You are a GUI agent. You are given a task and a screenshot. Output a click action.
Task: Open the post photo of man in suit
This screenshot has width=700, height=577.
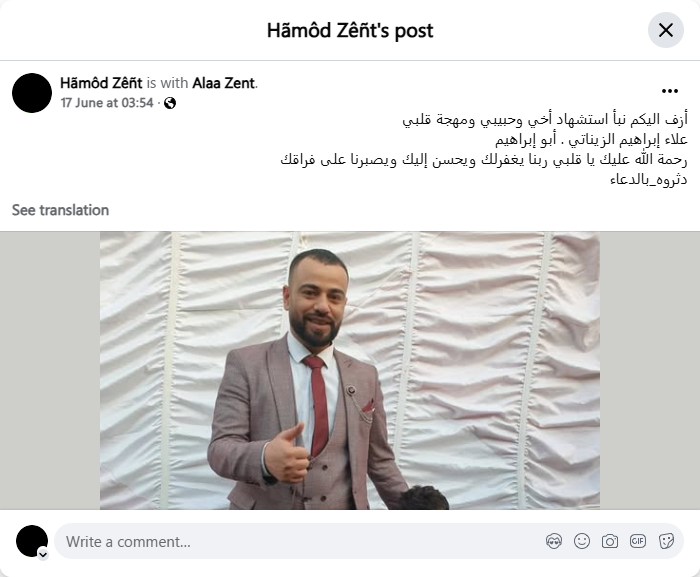[x=350, y=370]
